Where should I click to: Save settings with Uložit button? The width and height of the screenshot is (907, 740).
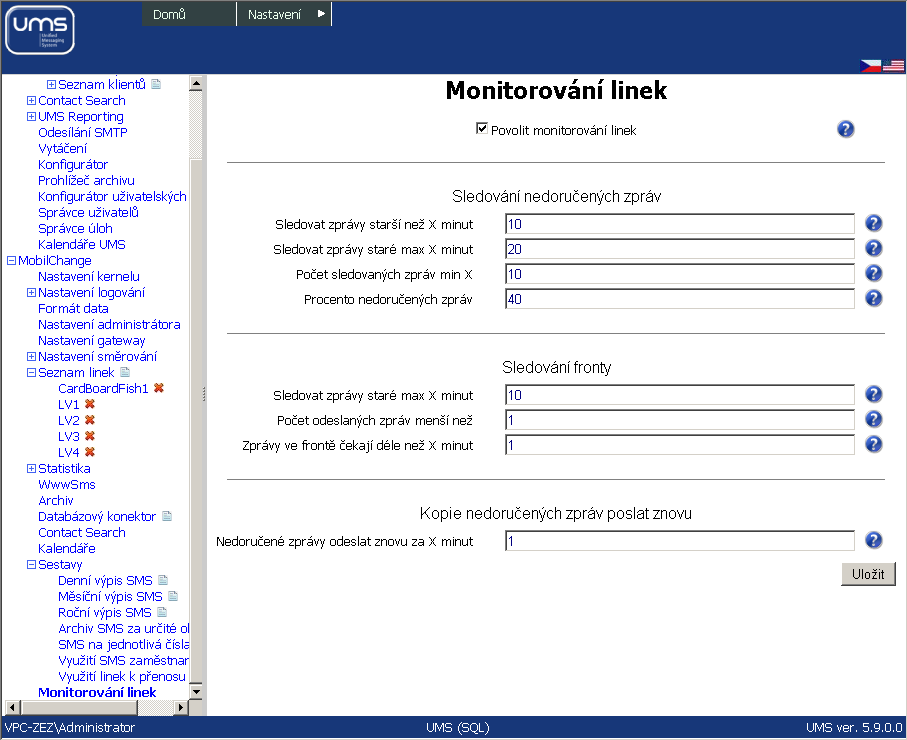point(868,574)
